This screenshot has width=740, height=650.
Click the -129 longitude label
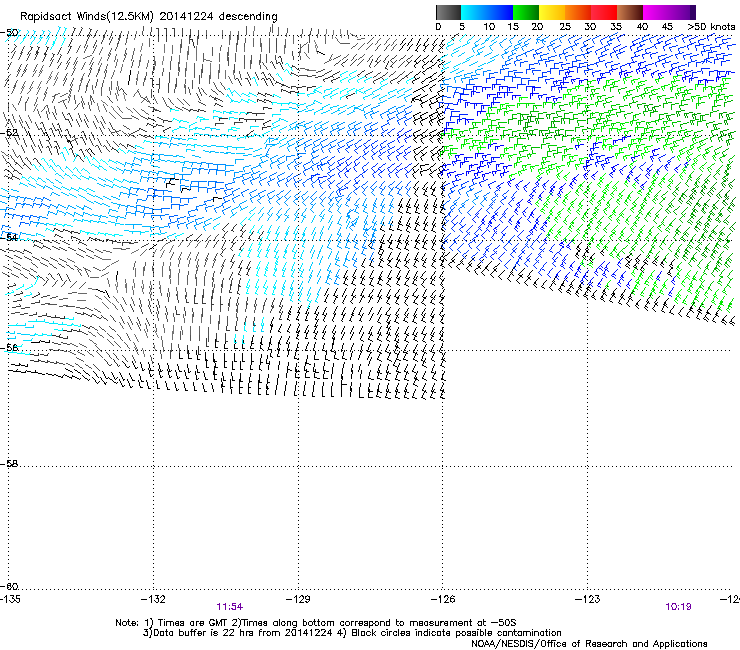click(298, 599)
